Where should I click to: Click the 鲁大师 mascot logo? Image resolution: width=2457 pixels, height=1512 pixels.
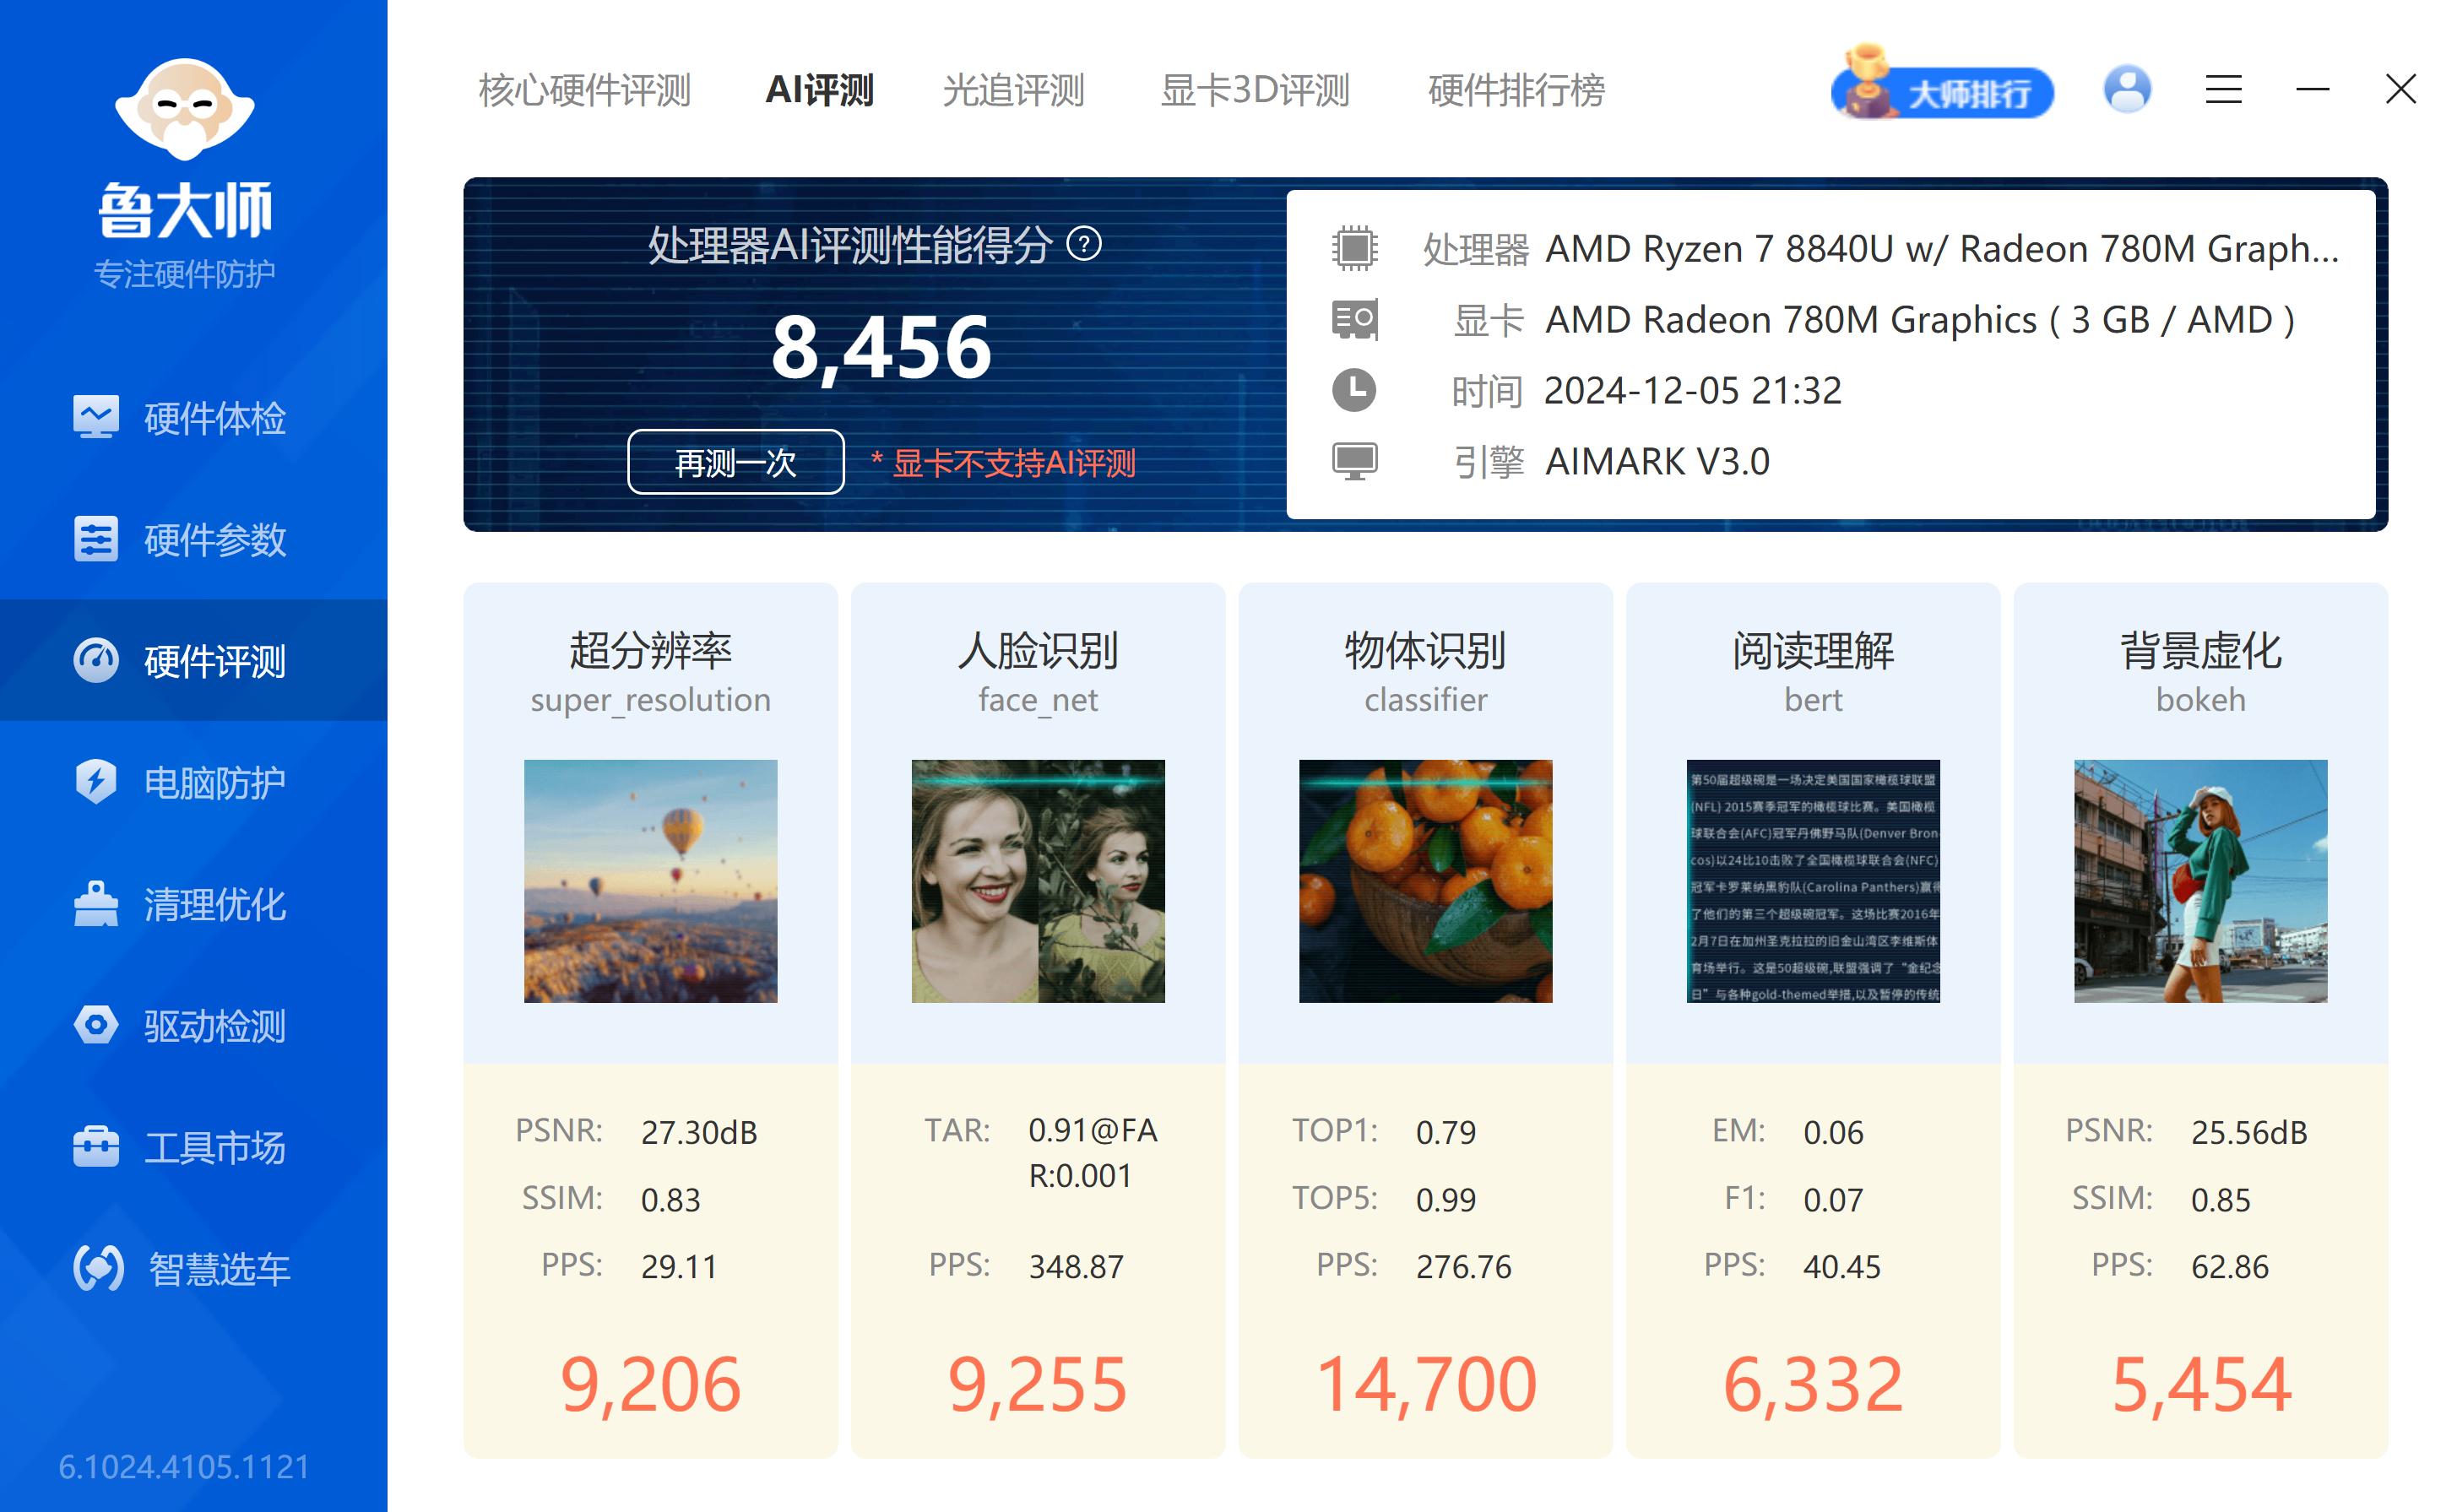(x=185, y=108)
